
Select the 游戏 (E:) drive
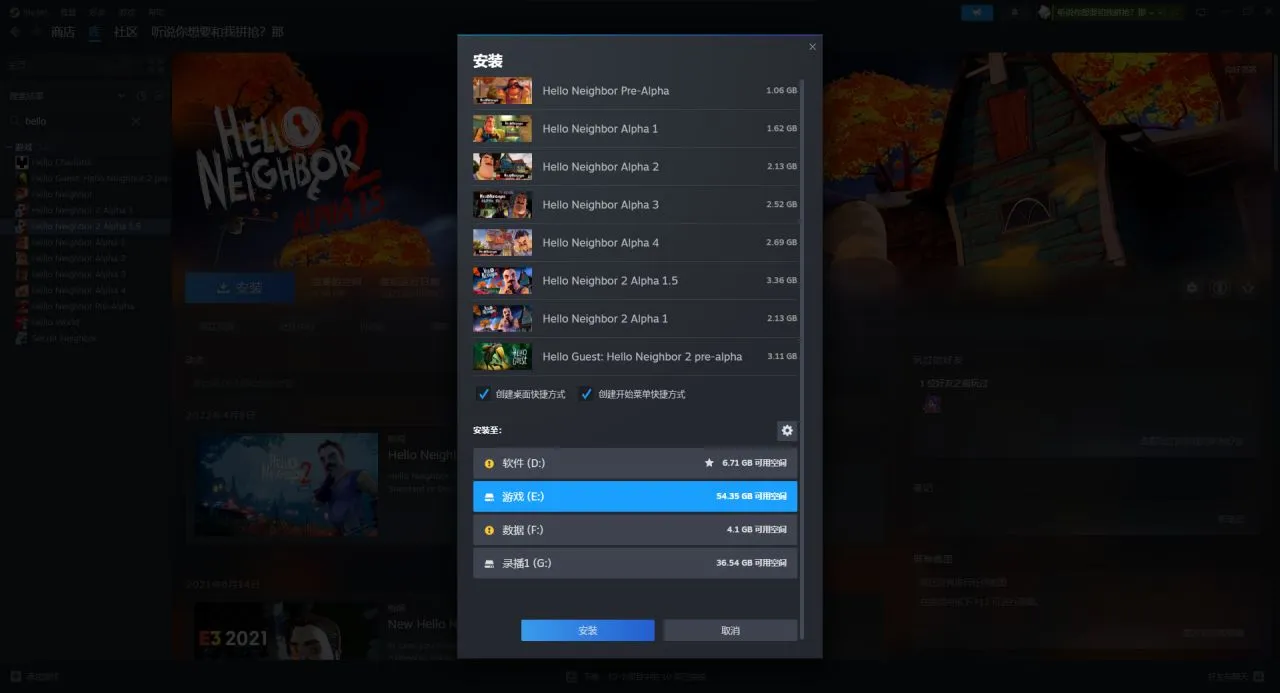click(635, 496)
